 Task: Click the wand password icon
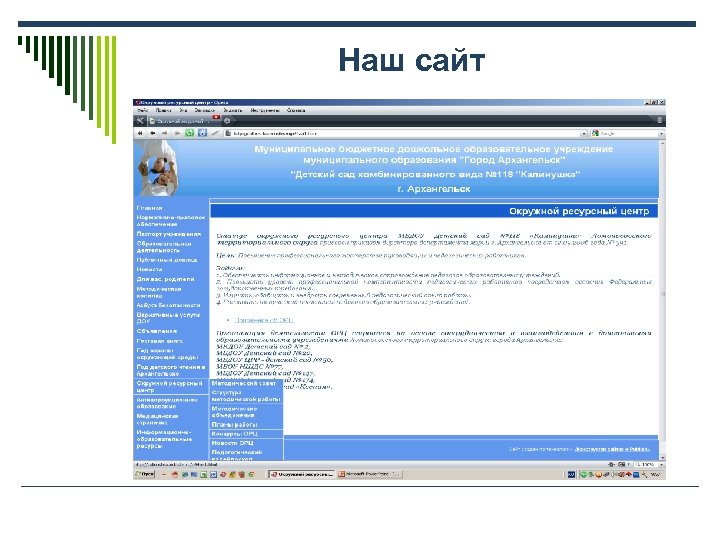tap(215, 134)
